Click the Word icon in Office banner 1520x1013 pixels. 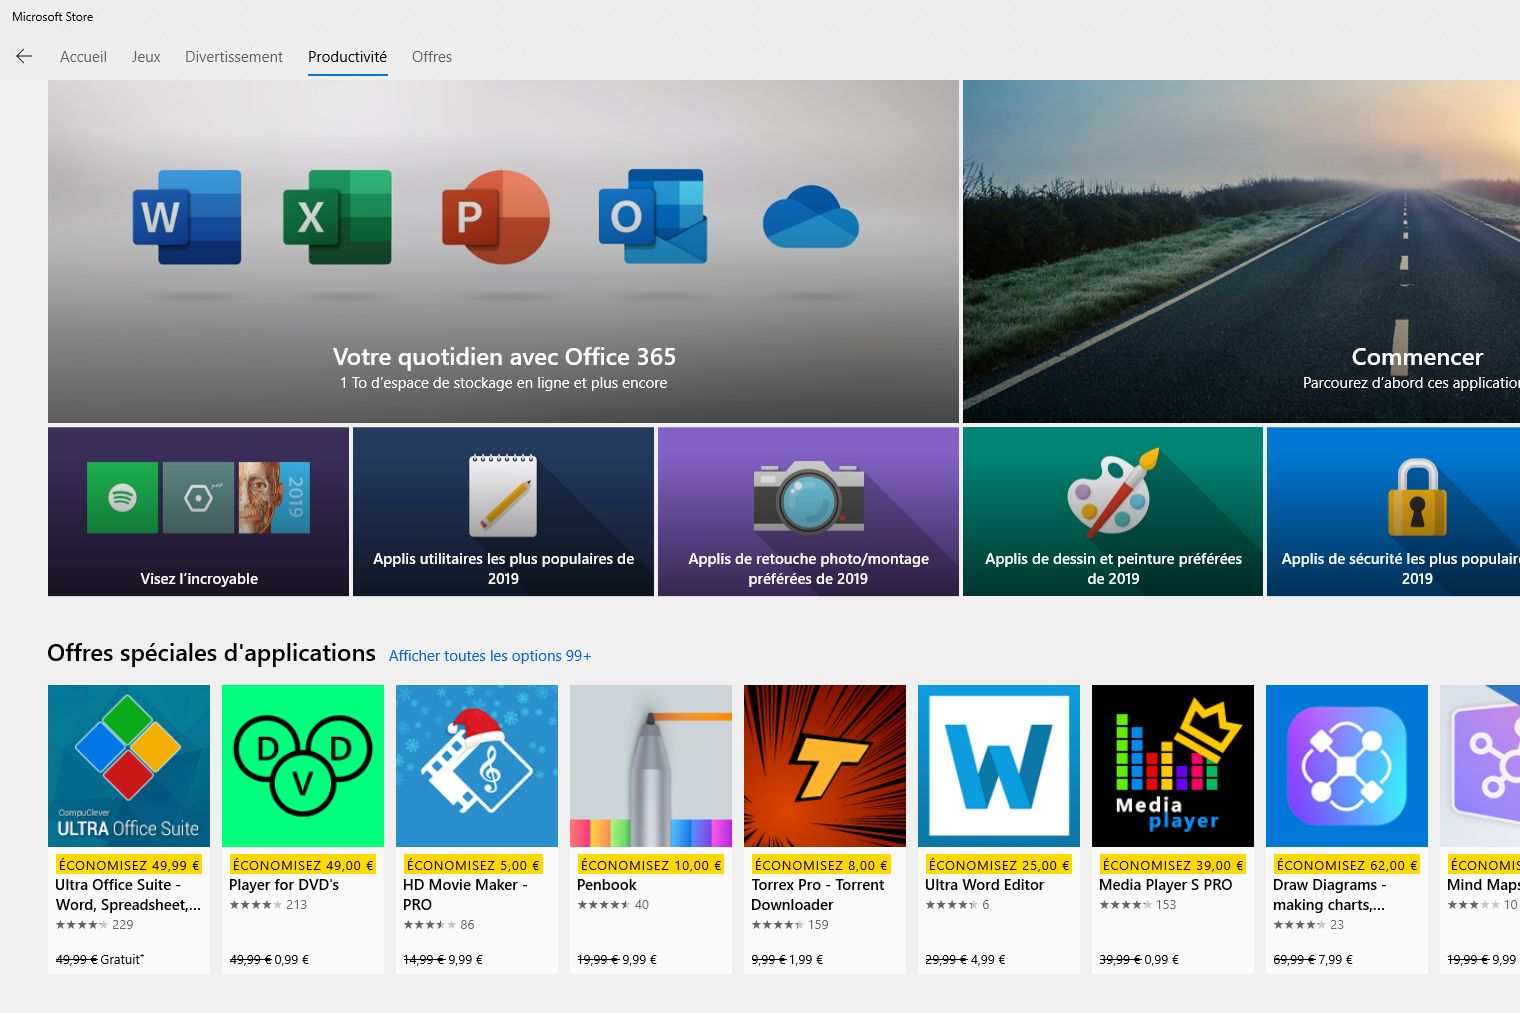[x=187, y=217]
